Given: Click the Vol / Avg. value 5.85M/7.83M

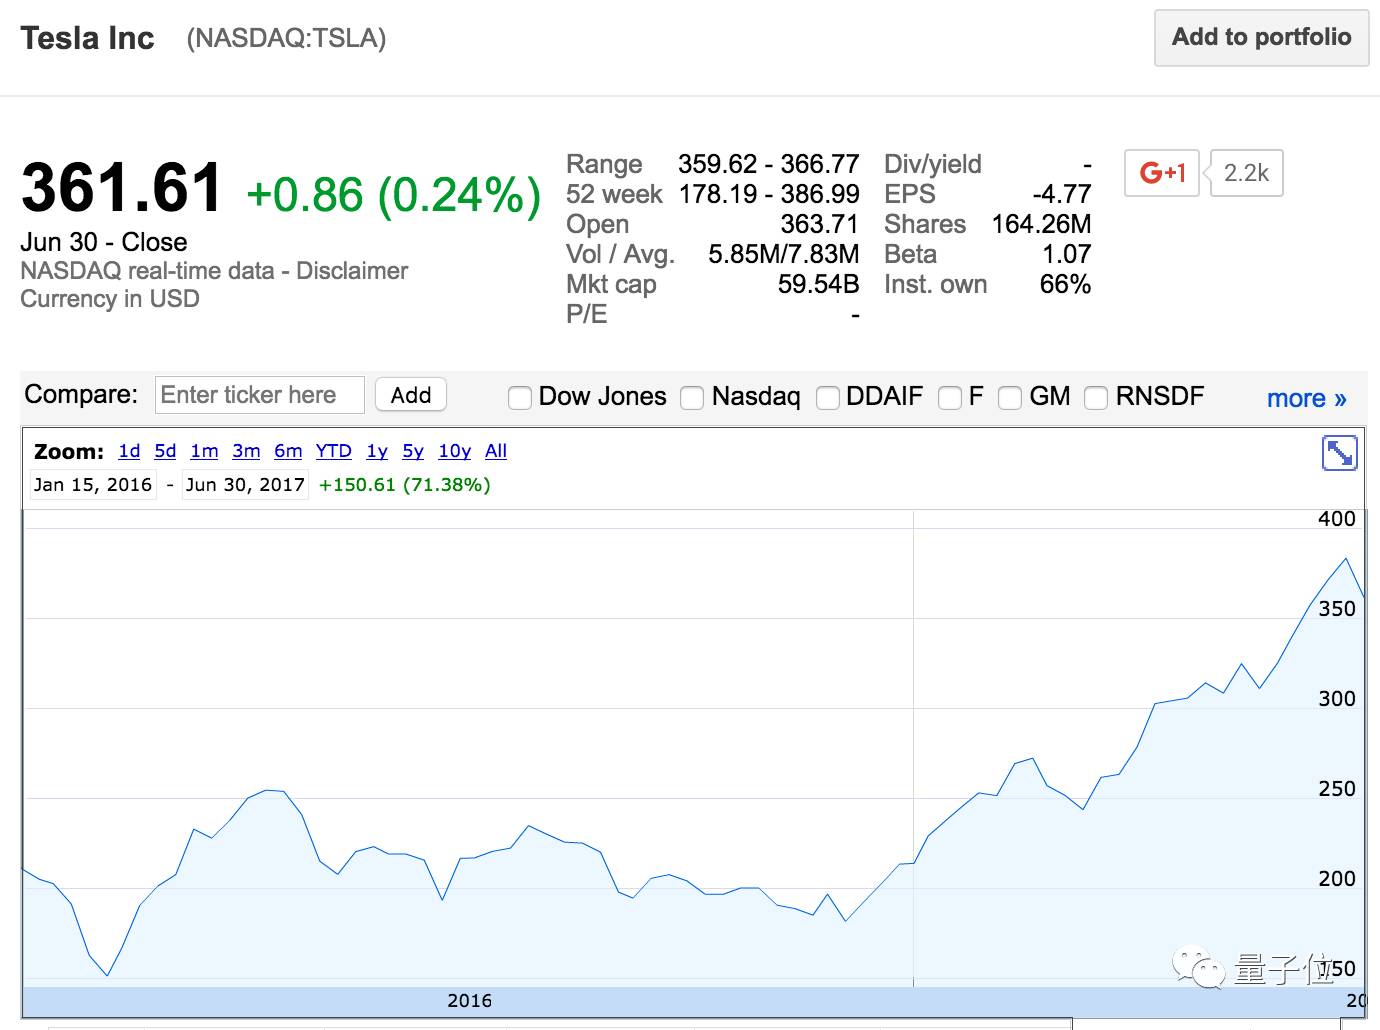Looking at the screenshot, I should tap(784, 254).
